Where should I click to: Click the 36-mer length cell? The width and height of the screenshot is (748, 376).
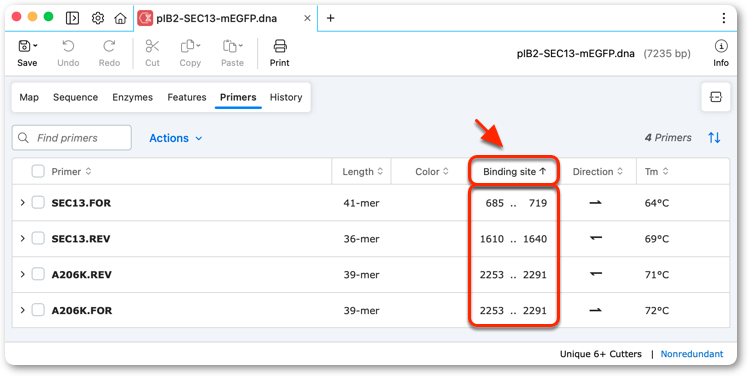click(362, 239)
